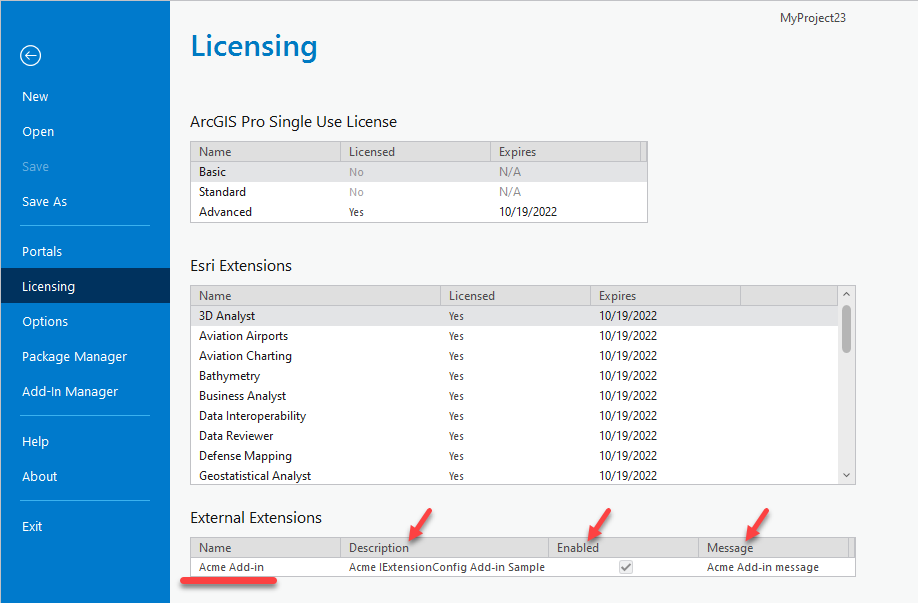918x603 pixels.
Task: Click the Help entry in the sidebar
Action: coord(35,441)
